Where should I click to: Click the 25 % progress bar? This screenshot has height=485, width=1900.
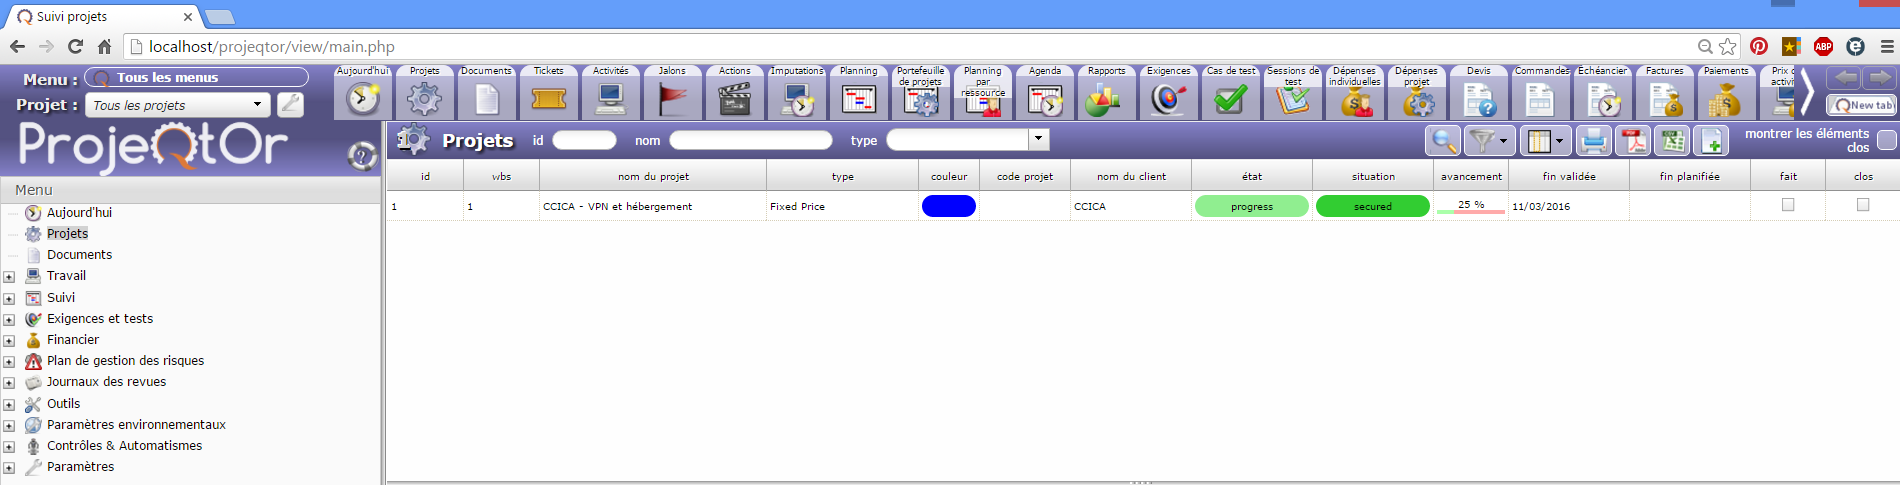(1471, 206)
